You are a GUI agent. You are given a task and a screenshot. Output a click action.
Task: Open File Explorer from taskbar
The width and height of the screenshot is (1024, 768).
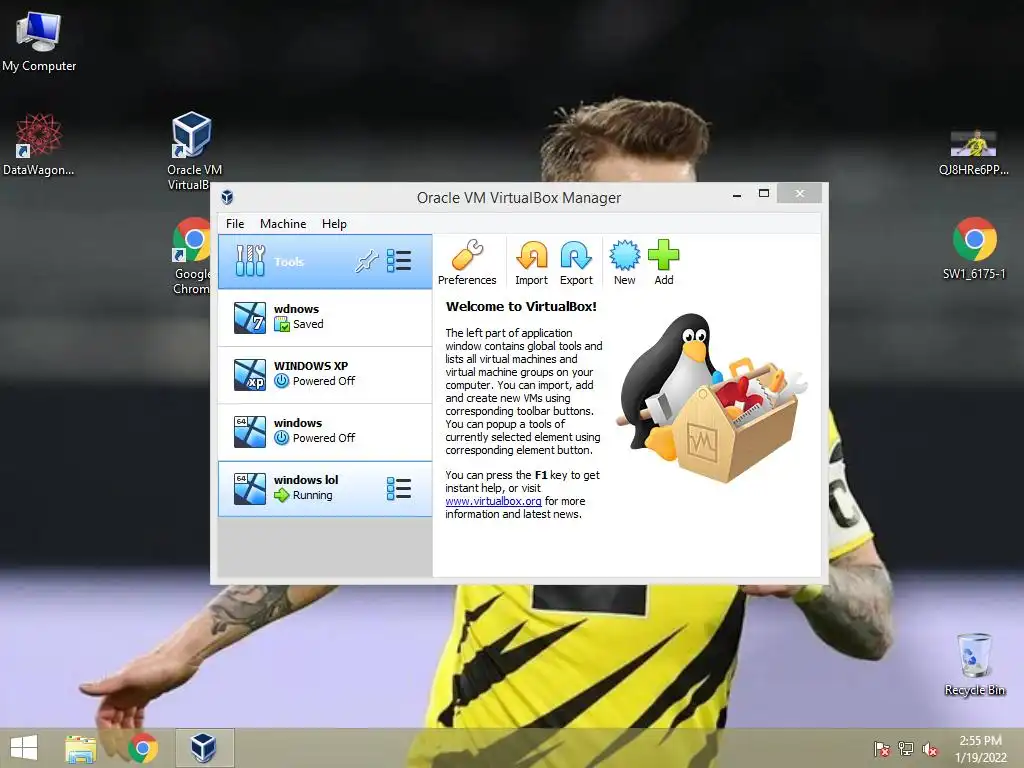80,748
